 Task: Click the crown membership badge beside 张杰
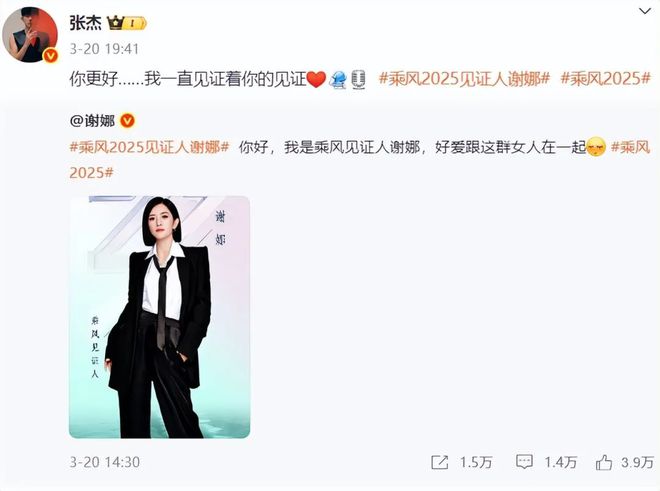pos(127,23)
